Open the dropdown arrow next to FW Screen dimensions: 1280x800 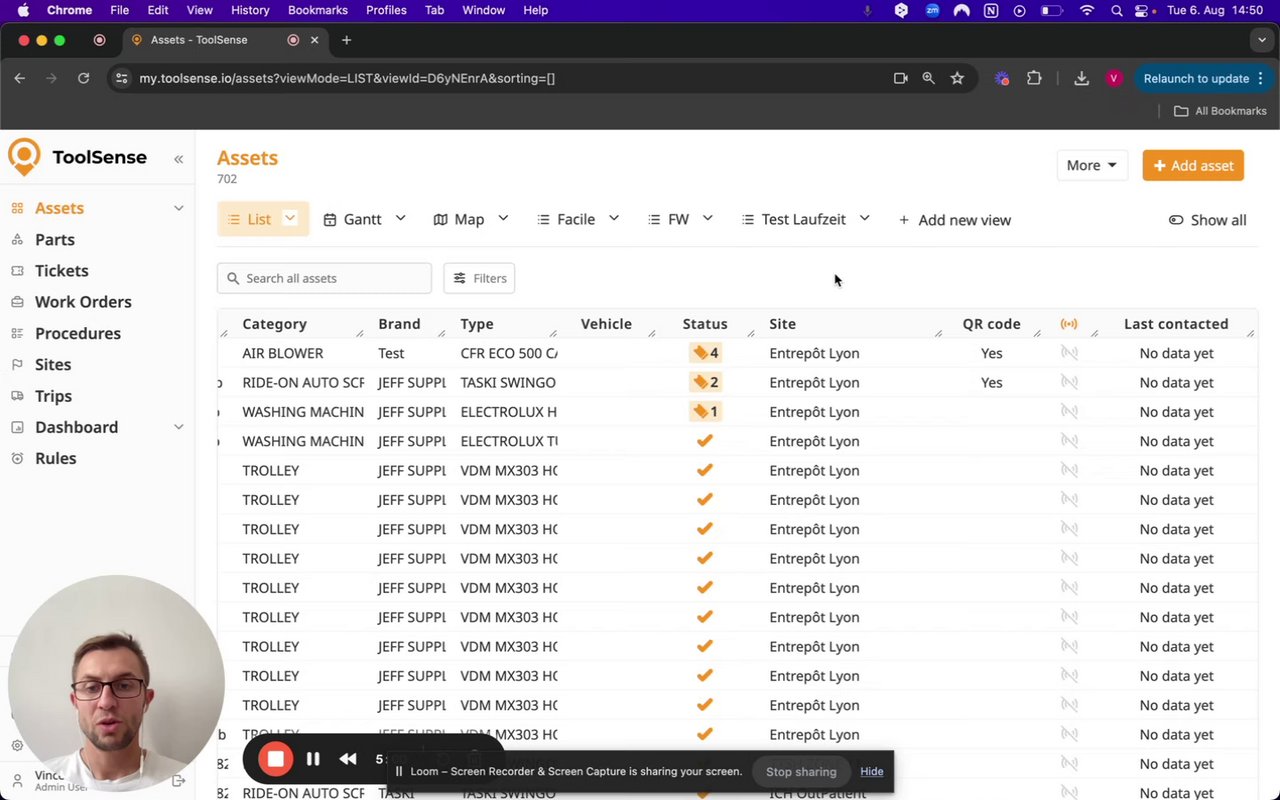[707, 218]
